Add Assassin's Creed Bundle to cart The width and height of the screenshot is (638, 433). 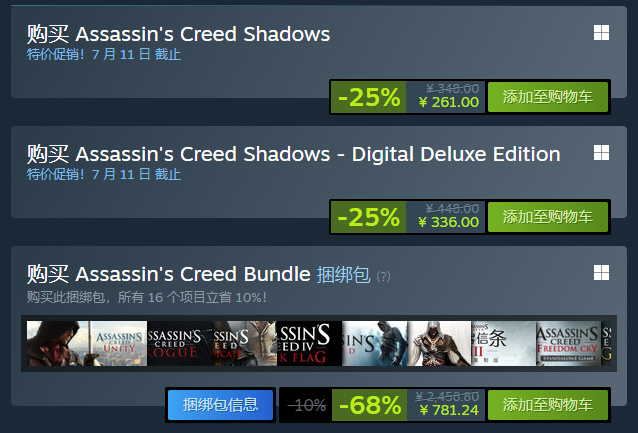click(547, 405)
